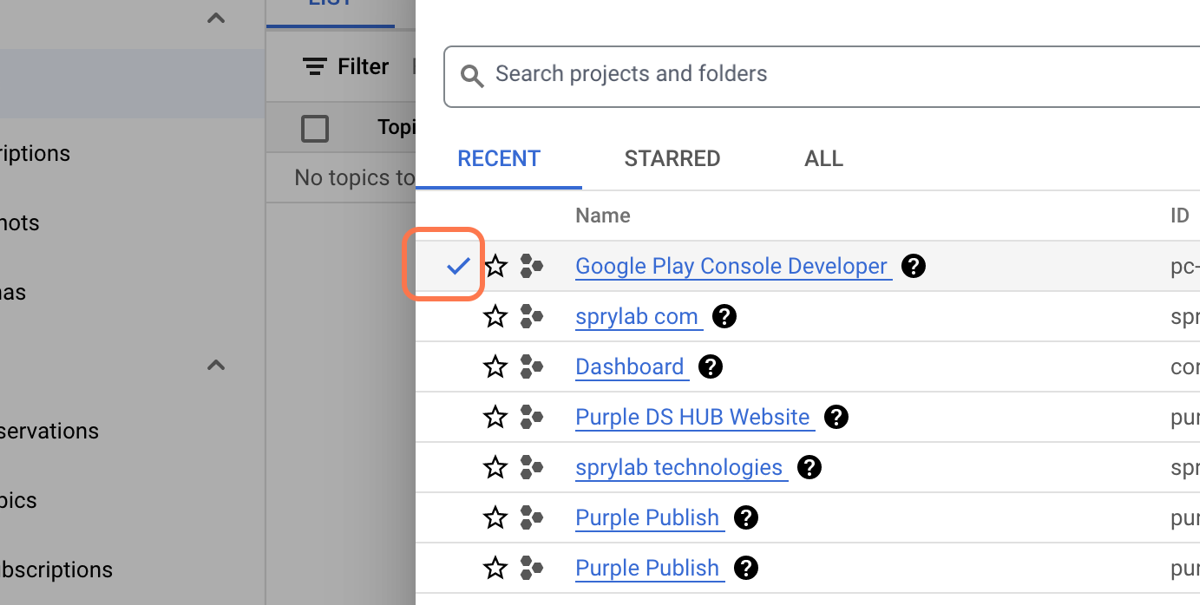The height and width of the screenshot is (605, 1200).
Task: Click project icon beside Purple DS HUB Website
Action: tap(532, 417)
